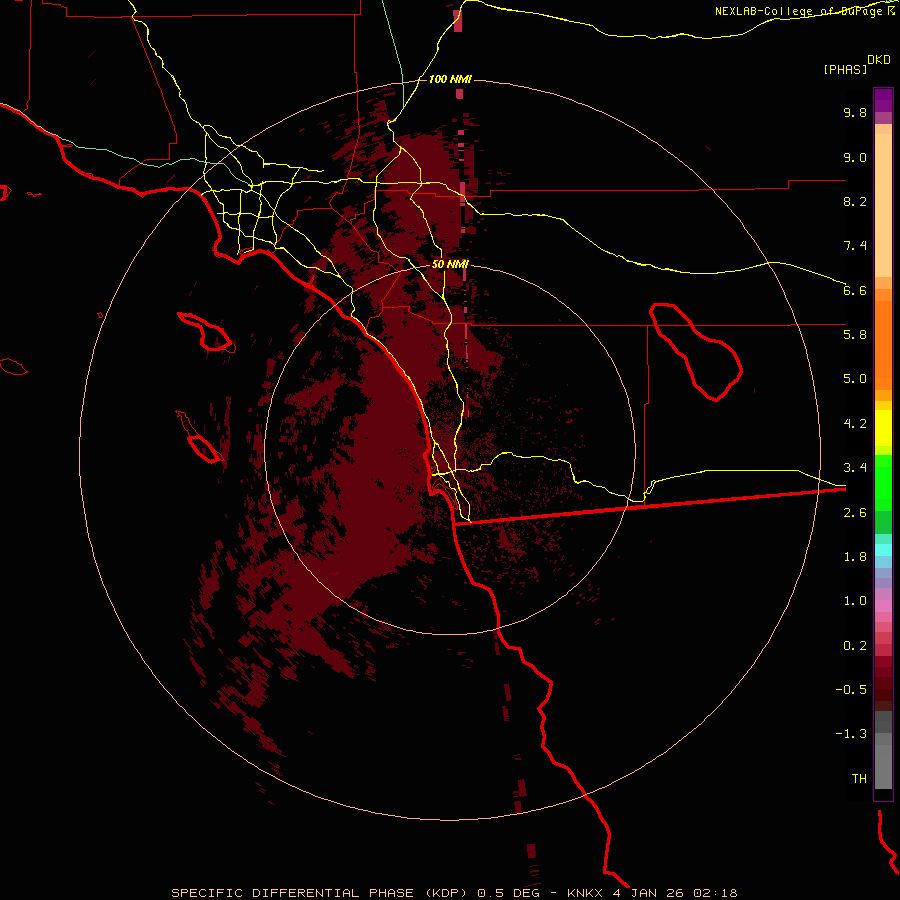This screenshot has height=900, width=900.
Task: Pick the light peach band of color bar
Action: click(883, 205)
